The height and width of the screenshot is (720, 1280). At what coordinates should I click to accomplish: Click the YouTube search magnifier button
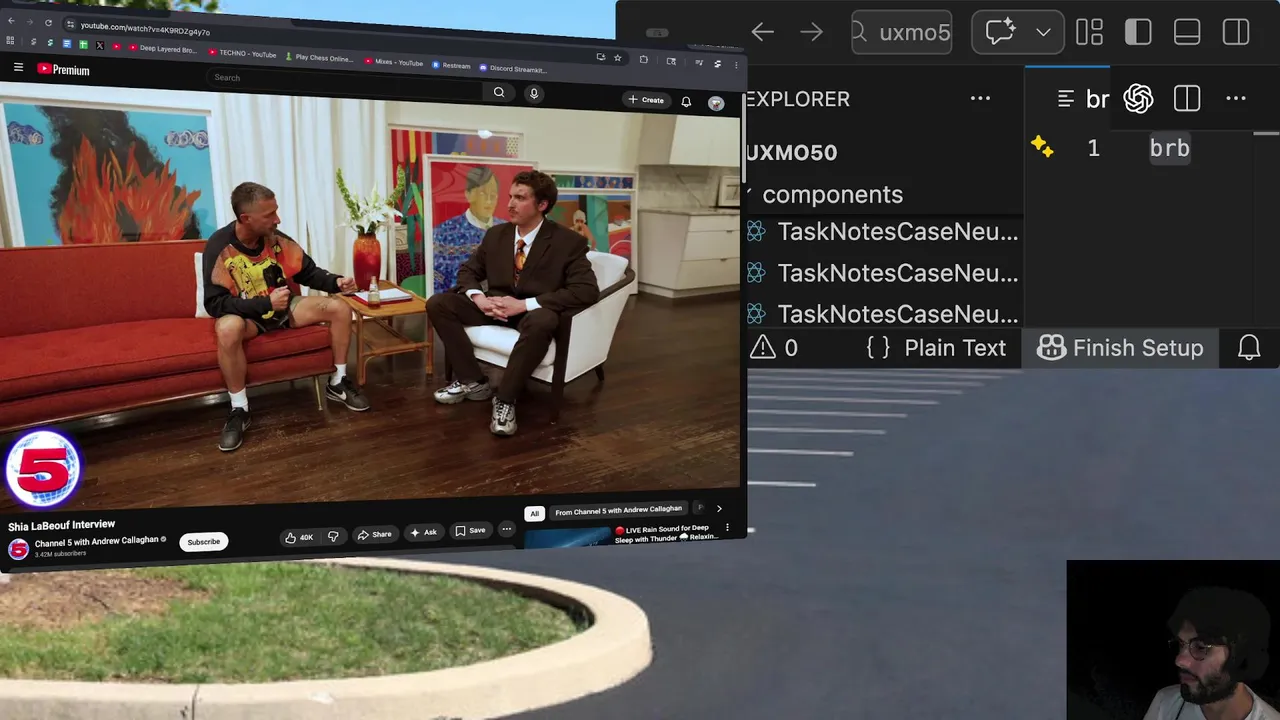point(499,92)
